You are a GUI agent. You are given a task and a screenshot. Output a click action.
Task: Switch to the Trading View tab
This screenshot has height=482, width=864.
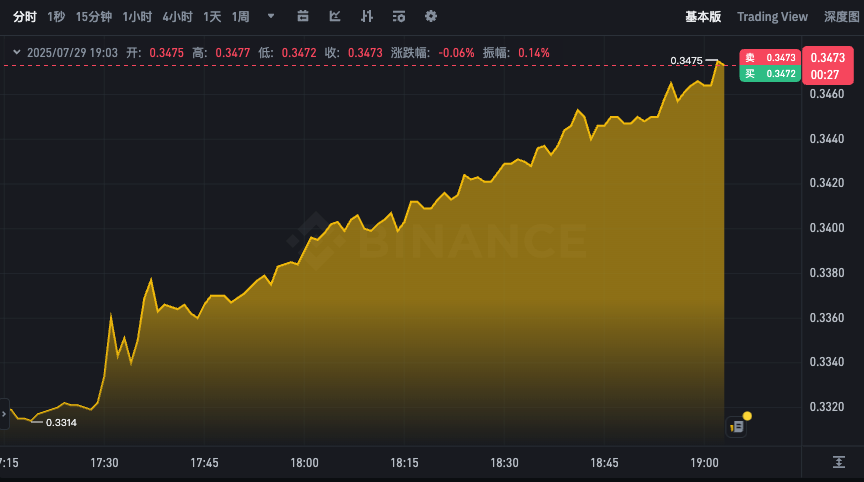[x=772, y=16]
